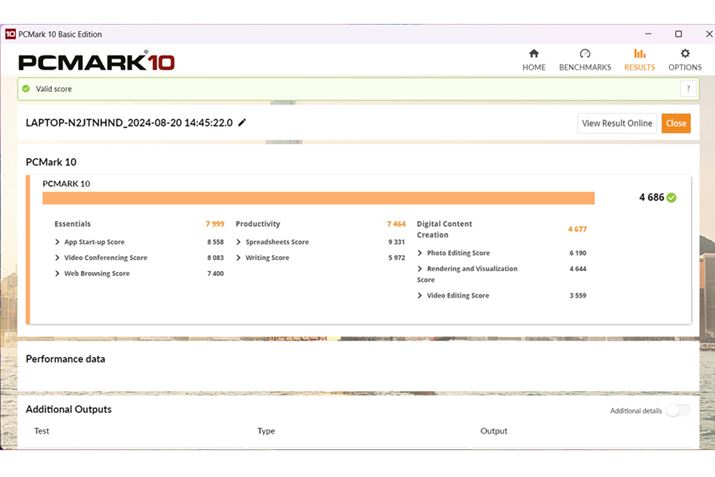Expand Web Browsing Score row
The image size is (715, 477).
point(57,273)
